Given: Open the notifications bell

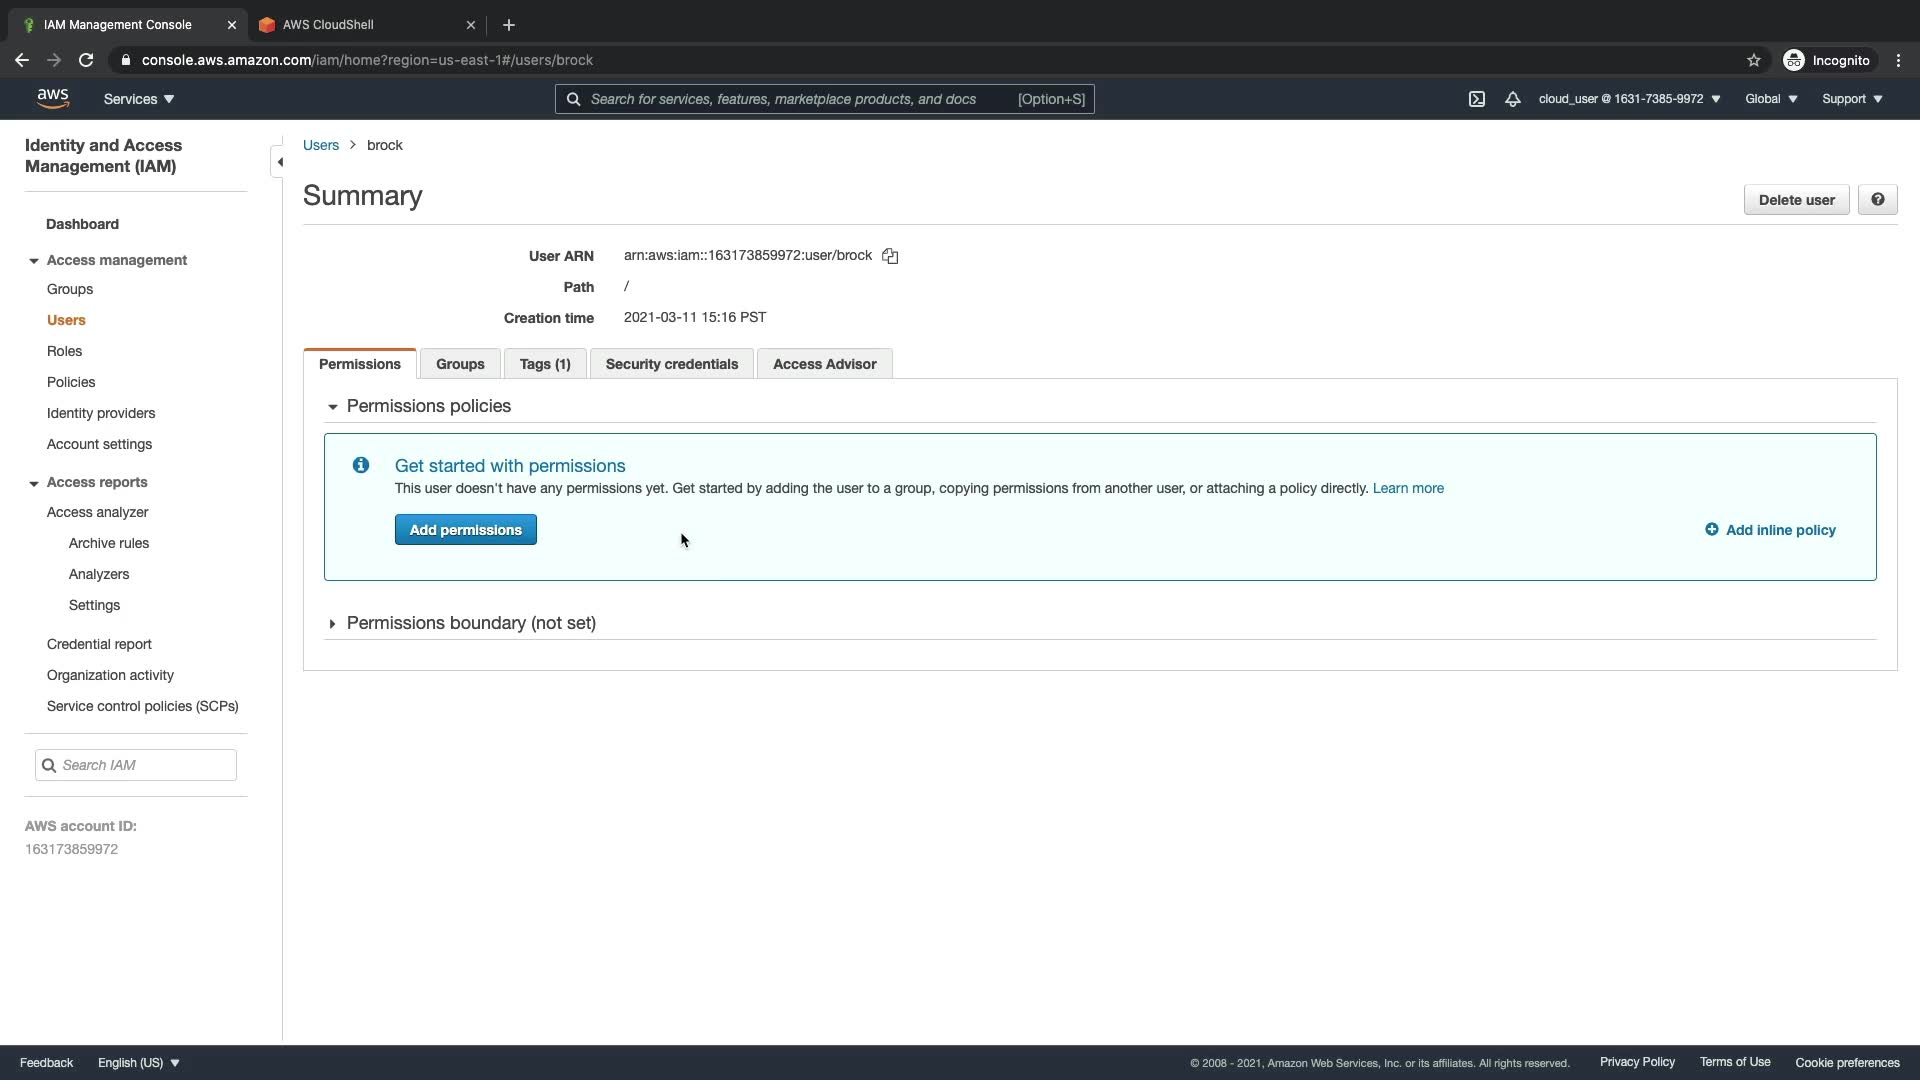Looking at the screenshot, I should click(x=1512, y=99).
